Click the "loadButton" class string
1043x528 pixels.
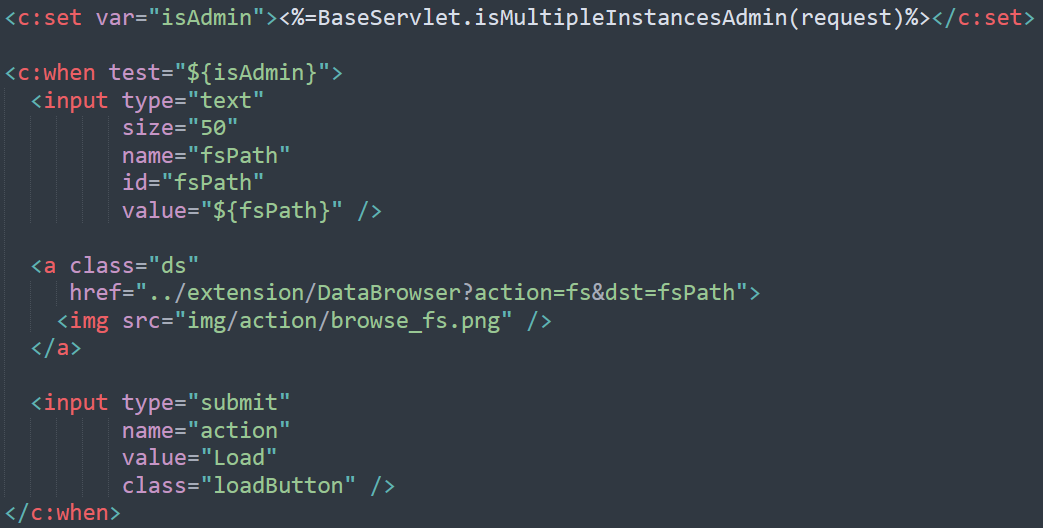(279, 486)
